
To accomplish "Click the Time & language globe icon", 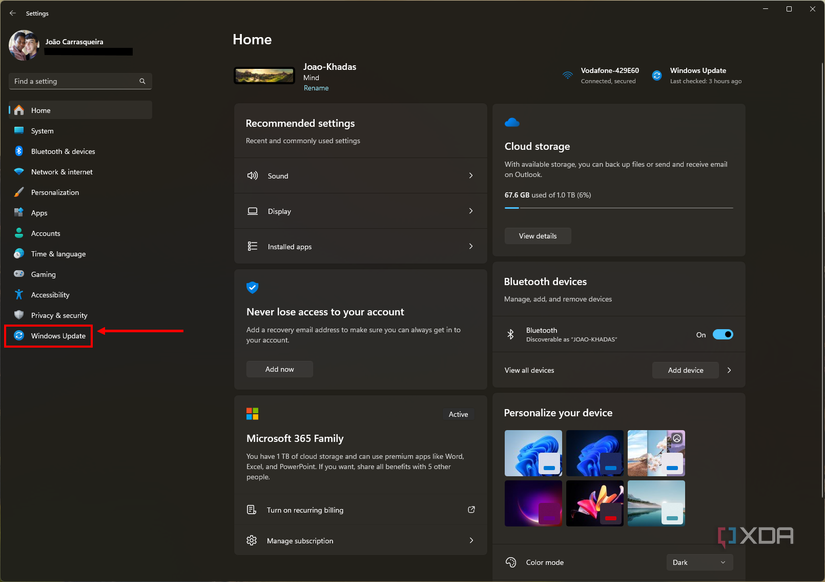I will (x=19, y=254).
